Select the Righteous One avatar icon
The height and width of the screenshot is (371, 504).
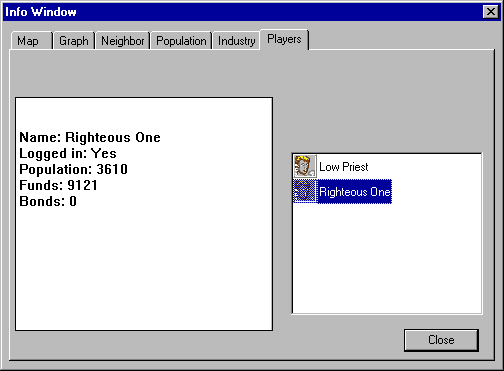point(305,191)
